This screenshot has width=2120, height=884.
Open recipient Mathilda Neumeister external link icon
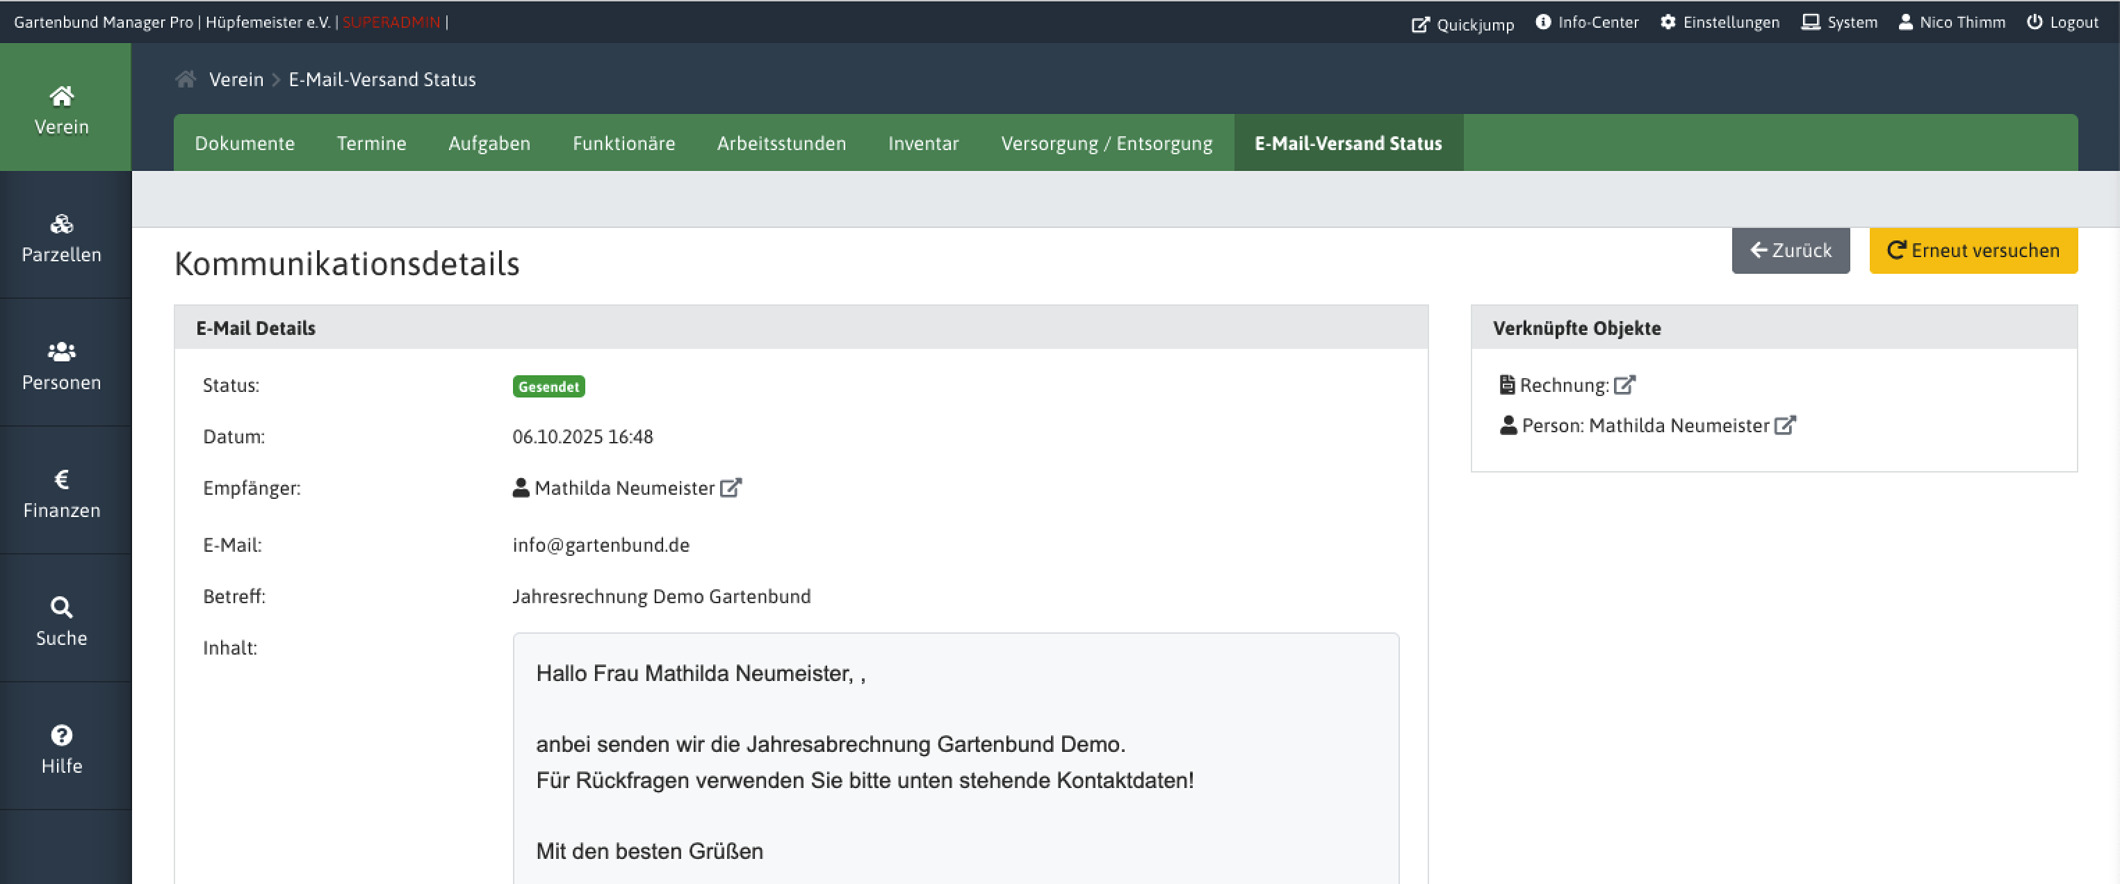(731, 488)
